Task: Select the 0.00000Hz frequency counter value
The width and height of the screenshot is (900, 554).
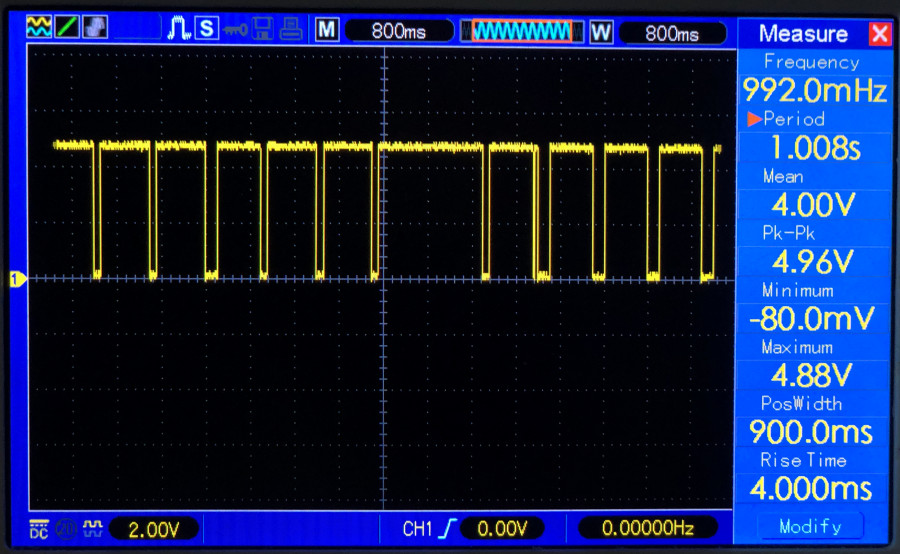Action: tap(648, 528)
